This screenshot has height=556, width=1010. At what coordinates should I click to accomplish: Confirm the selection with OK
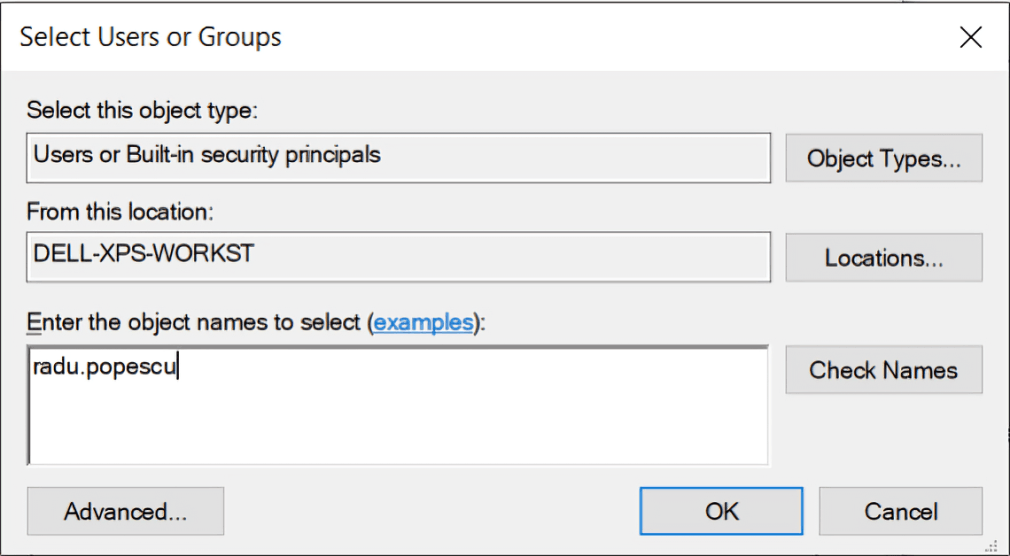point(721,512)
